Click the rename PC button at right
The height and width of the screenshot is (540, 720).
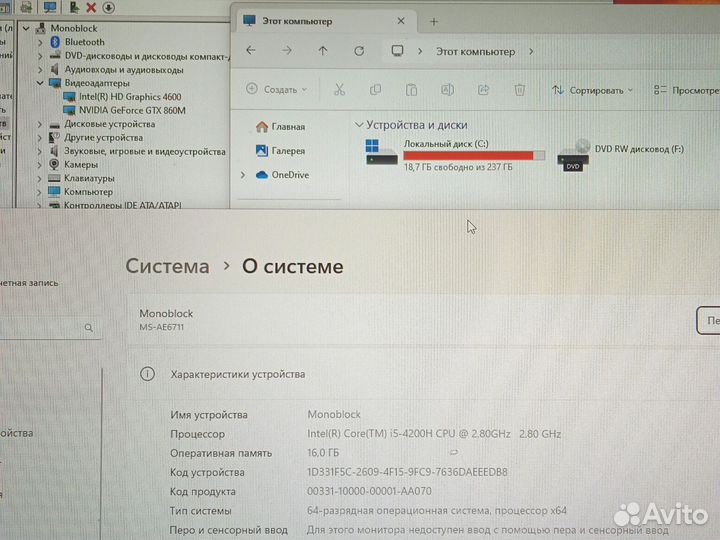708,321
